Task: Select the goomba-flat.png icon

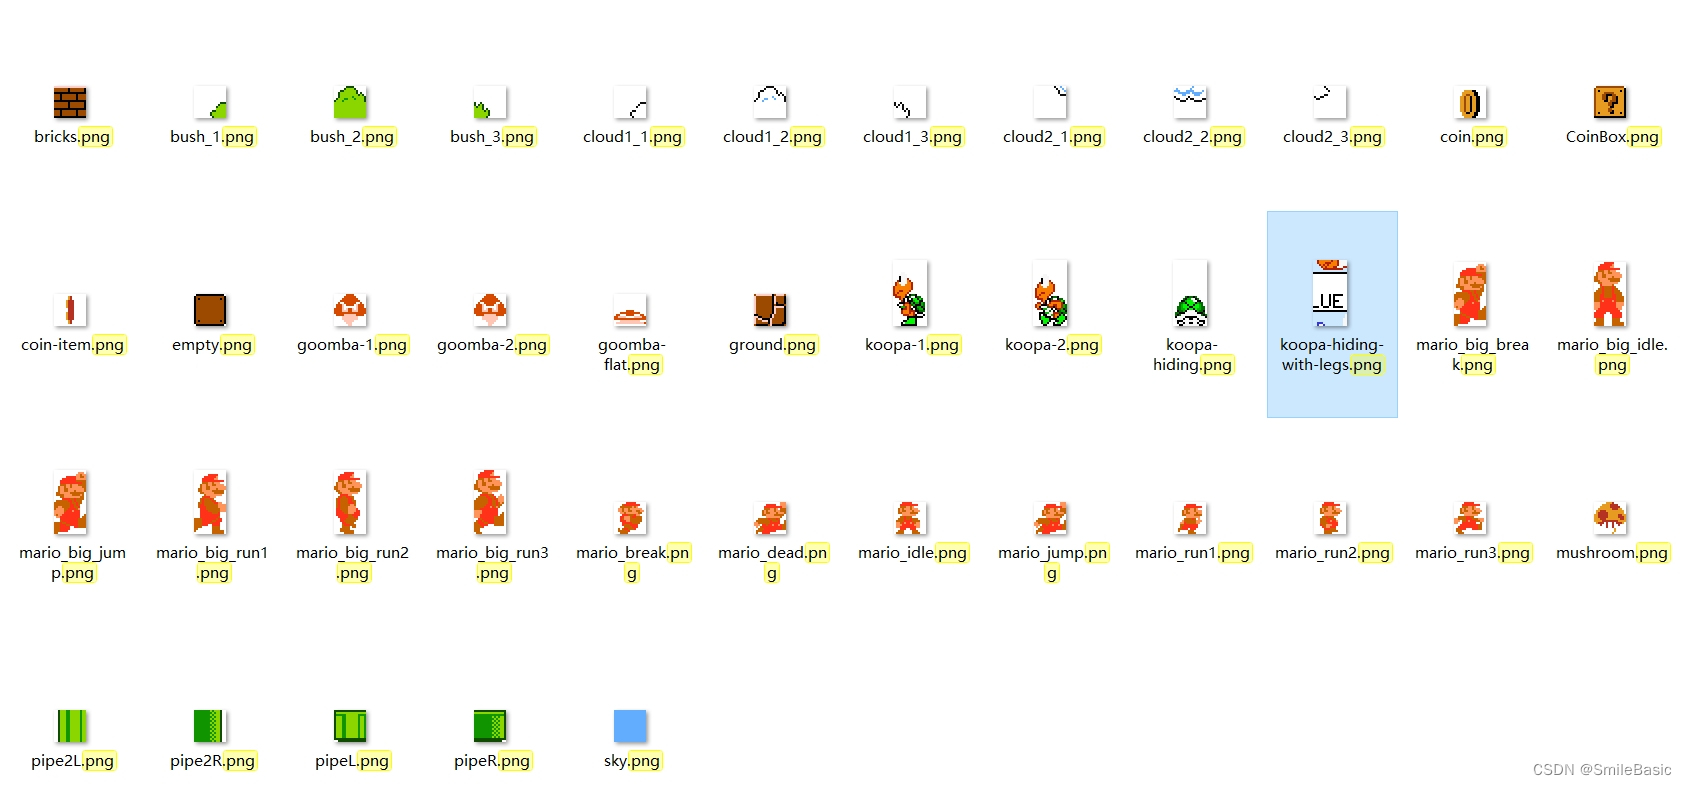Action: [630, 310]
